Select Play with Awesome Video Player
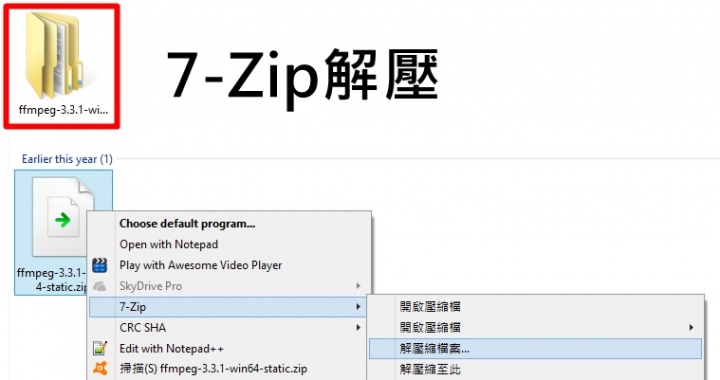Viewport: 720px width, 380px height. point(230,265)
